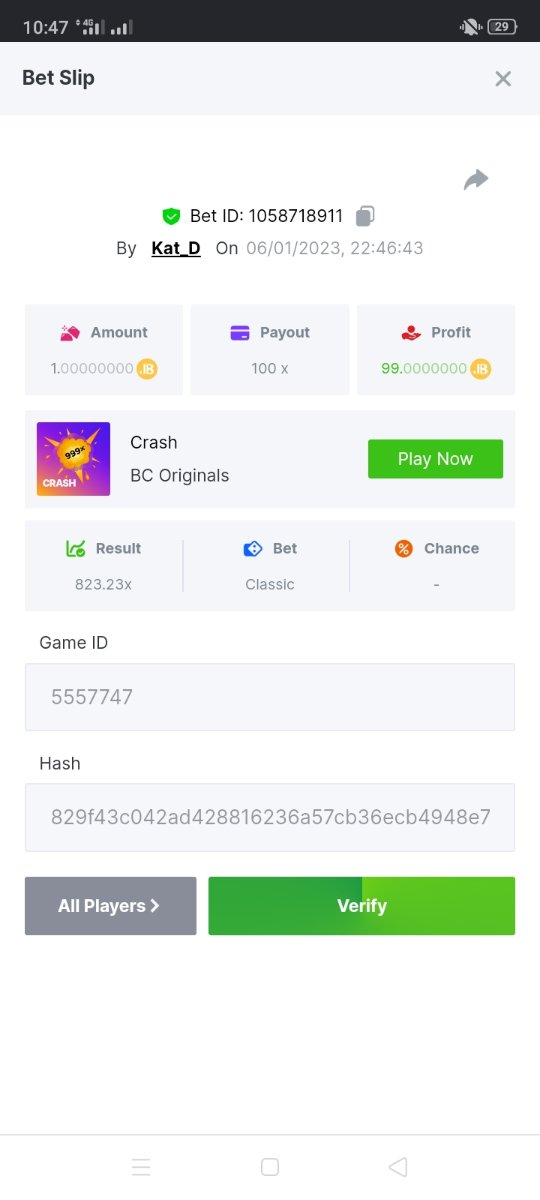Image resolution: width=540 pixels, height=1200 pixels.
Task: Click the Profit coin currency icon
Action: (481, 369)
